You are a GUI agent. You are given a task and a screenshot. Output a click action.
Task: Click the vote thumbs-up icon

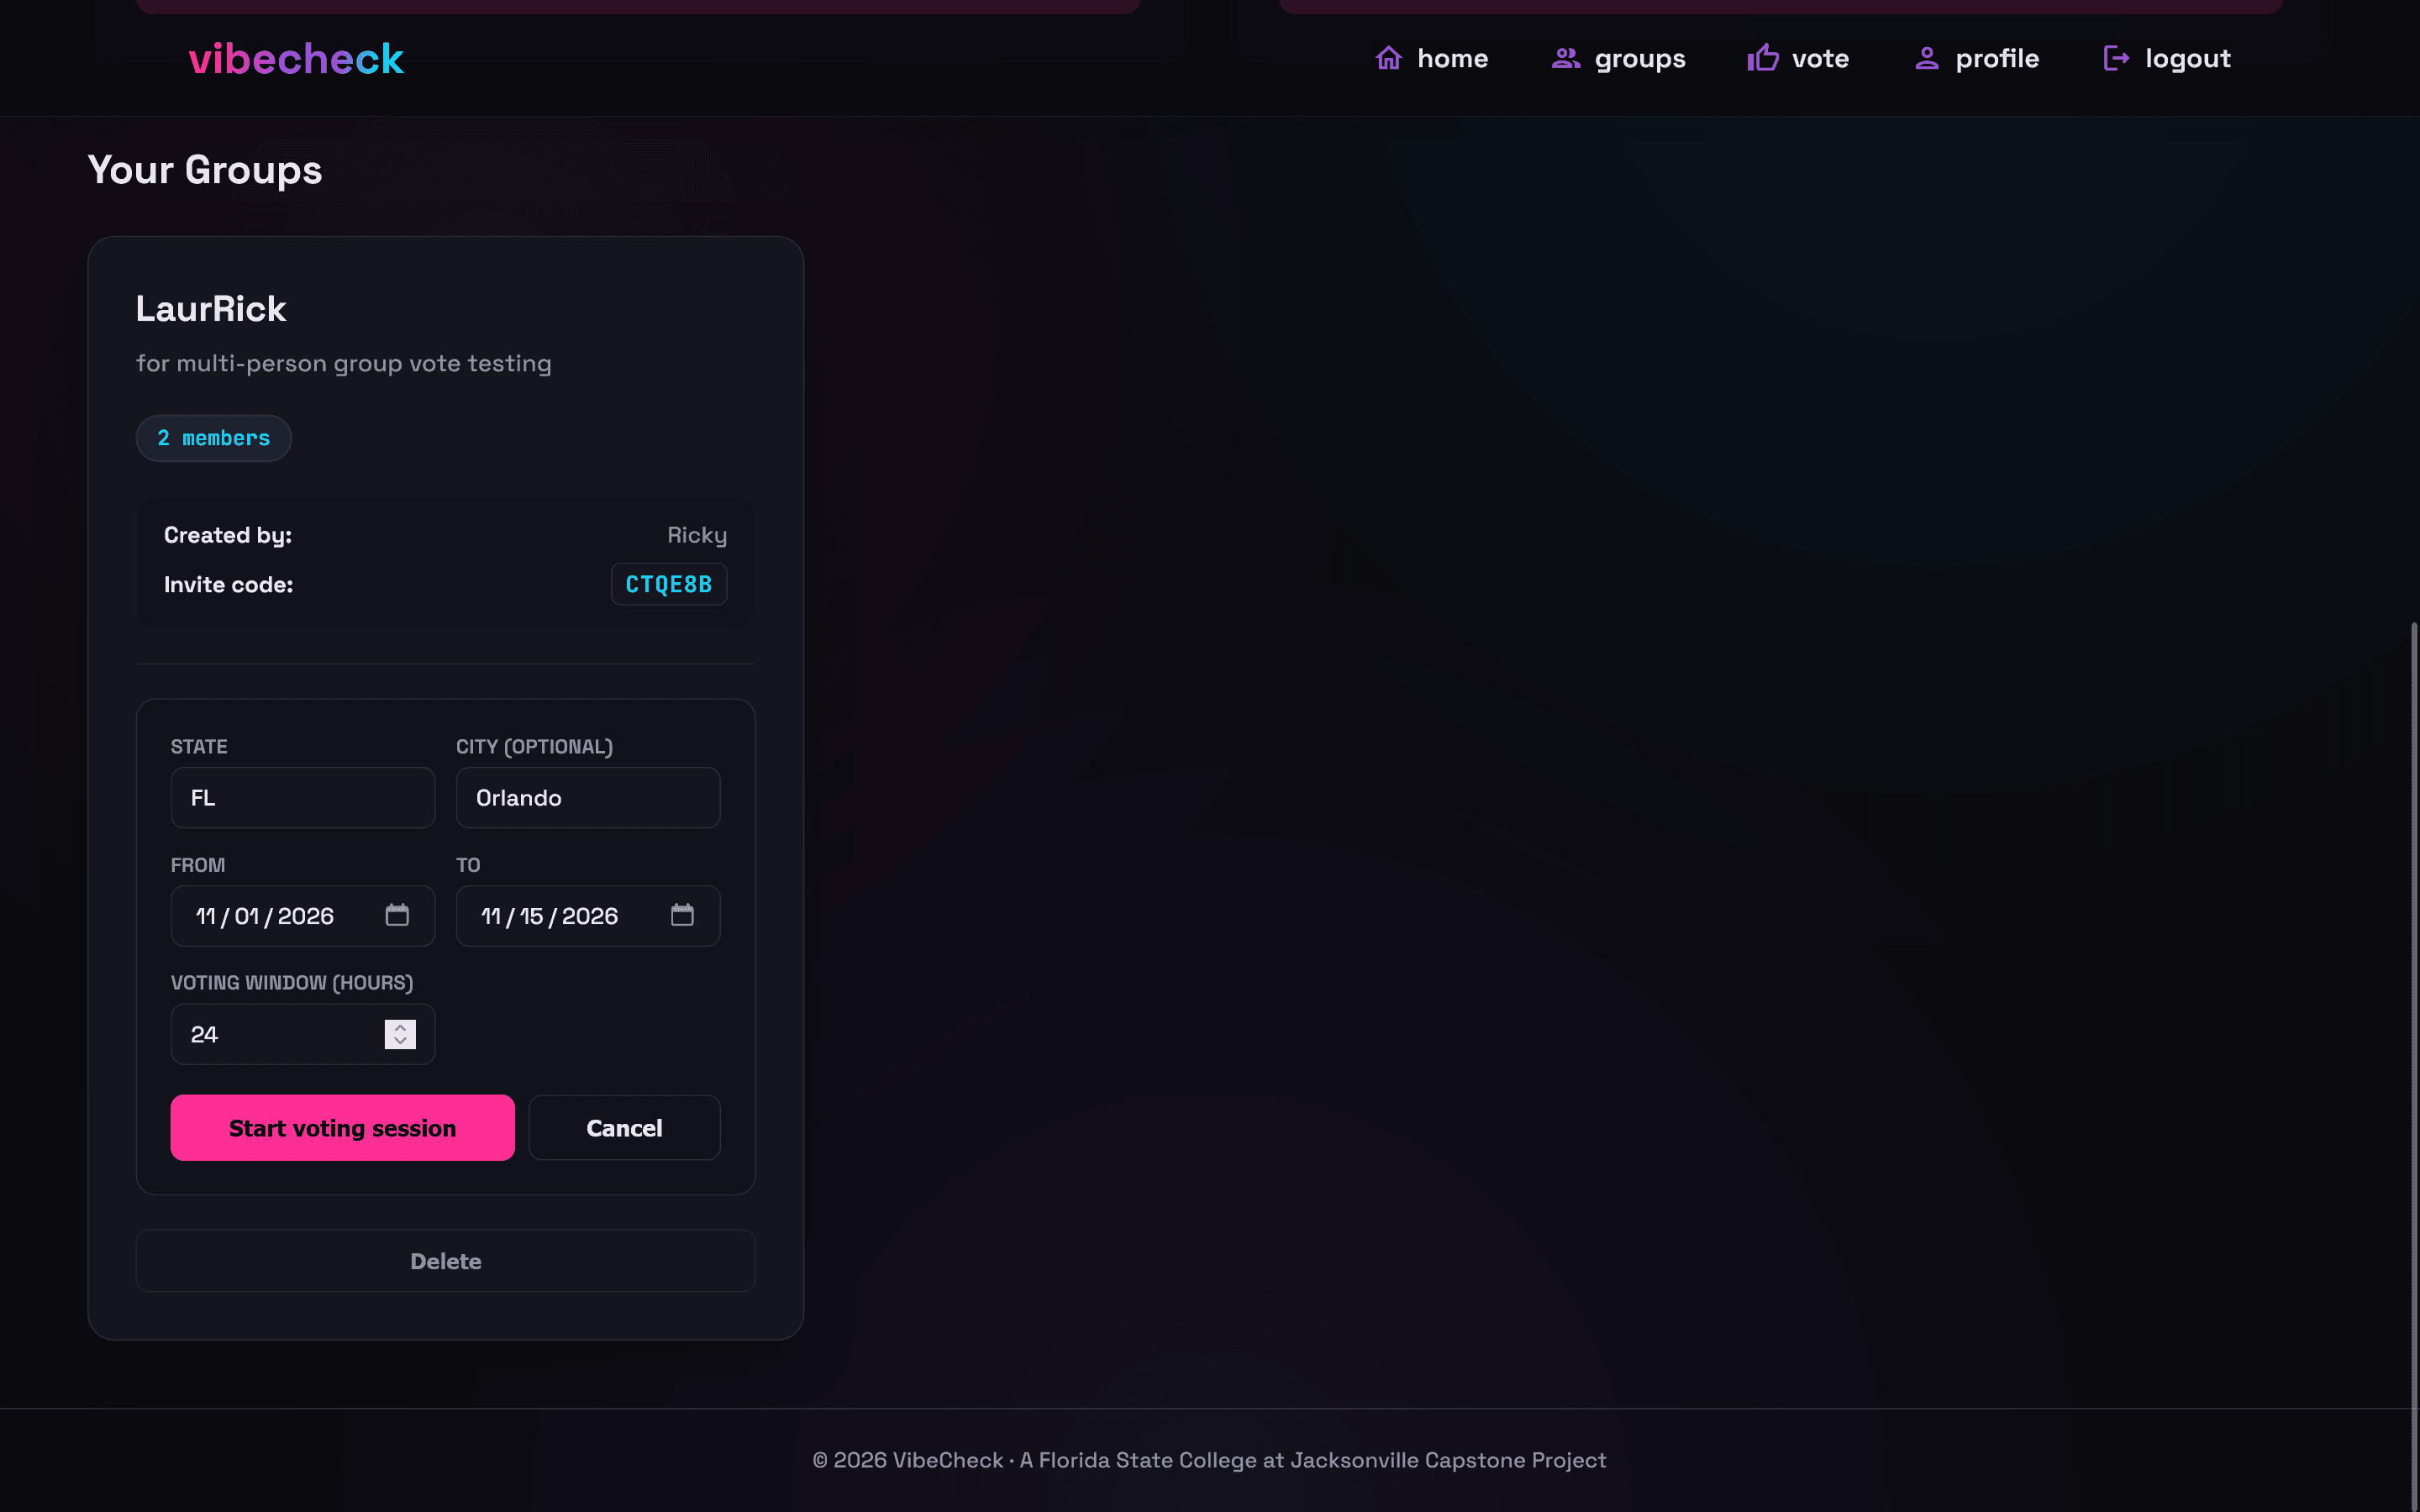pos(1762,58)
